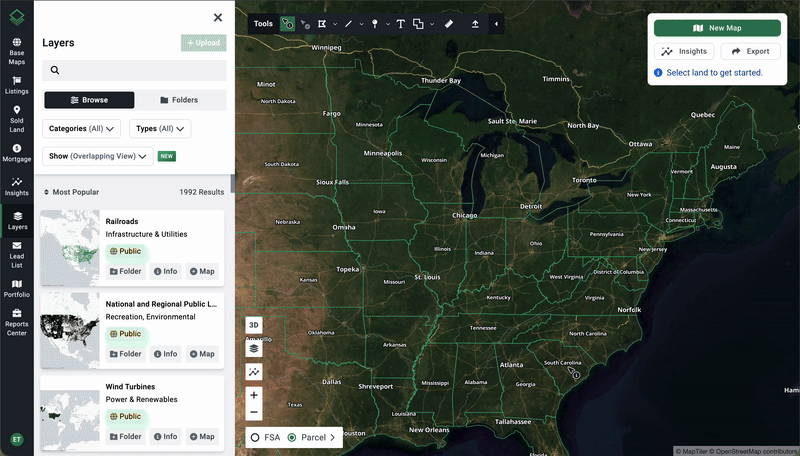800x456 pixels.
Task: Select the eraser tool in Tools bar
Action: pos(448,23)
